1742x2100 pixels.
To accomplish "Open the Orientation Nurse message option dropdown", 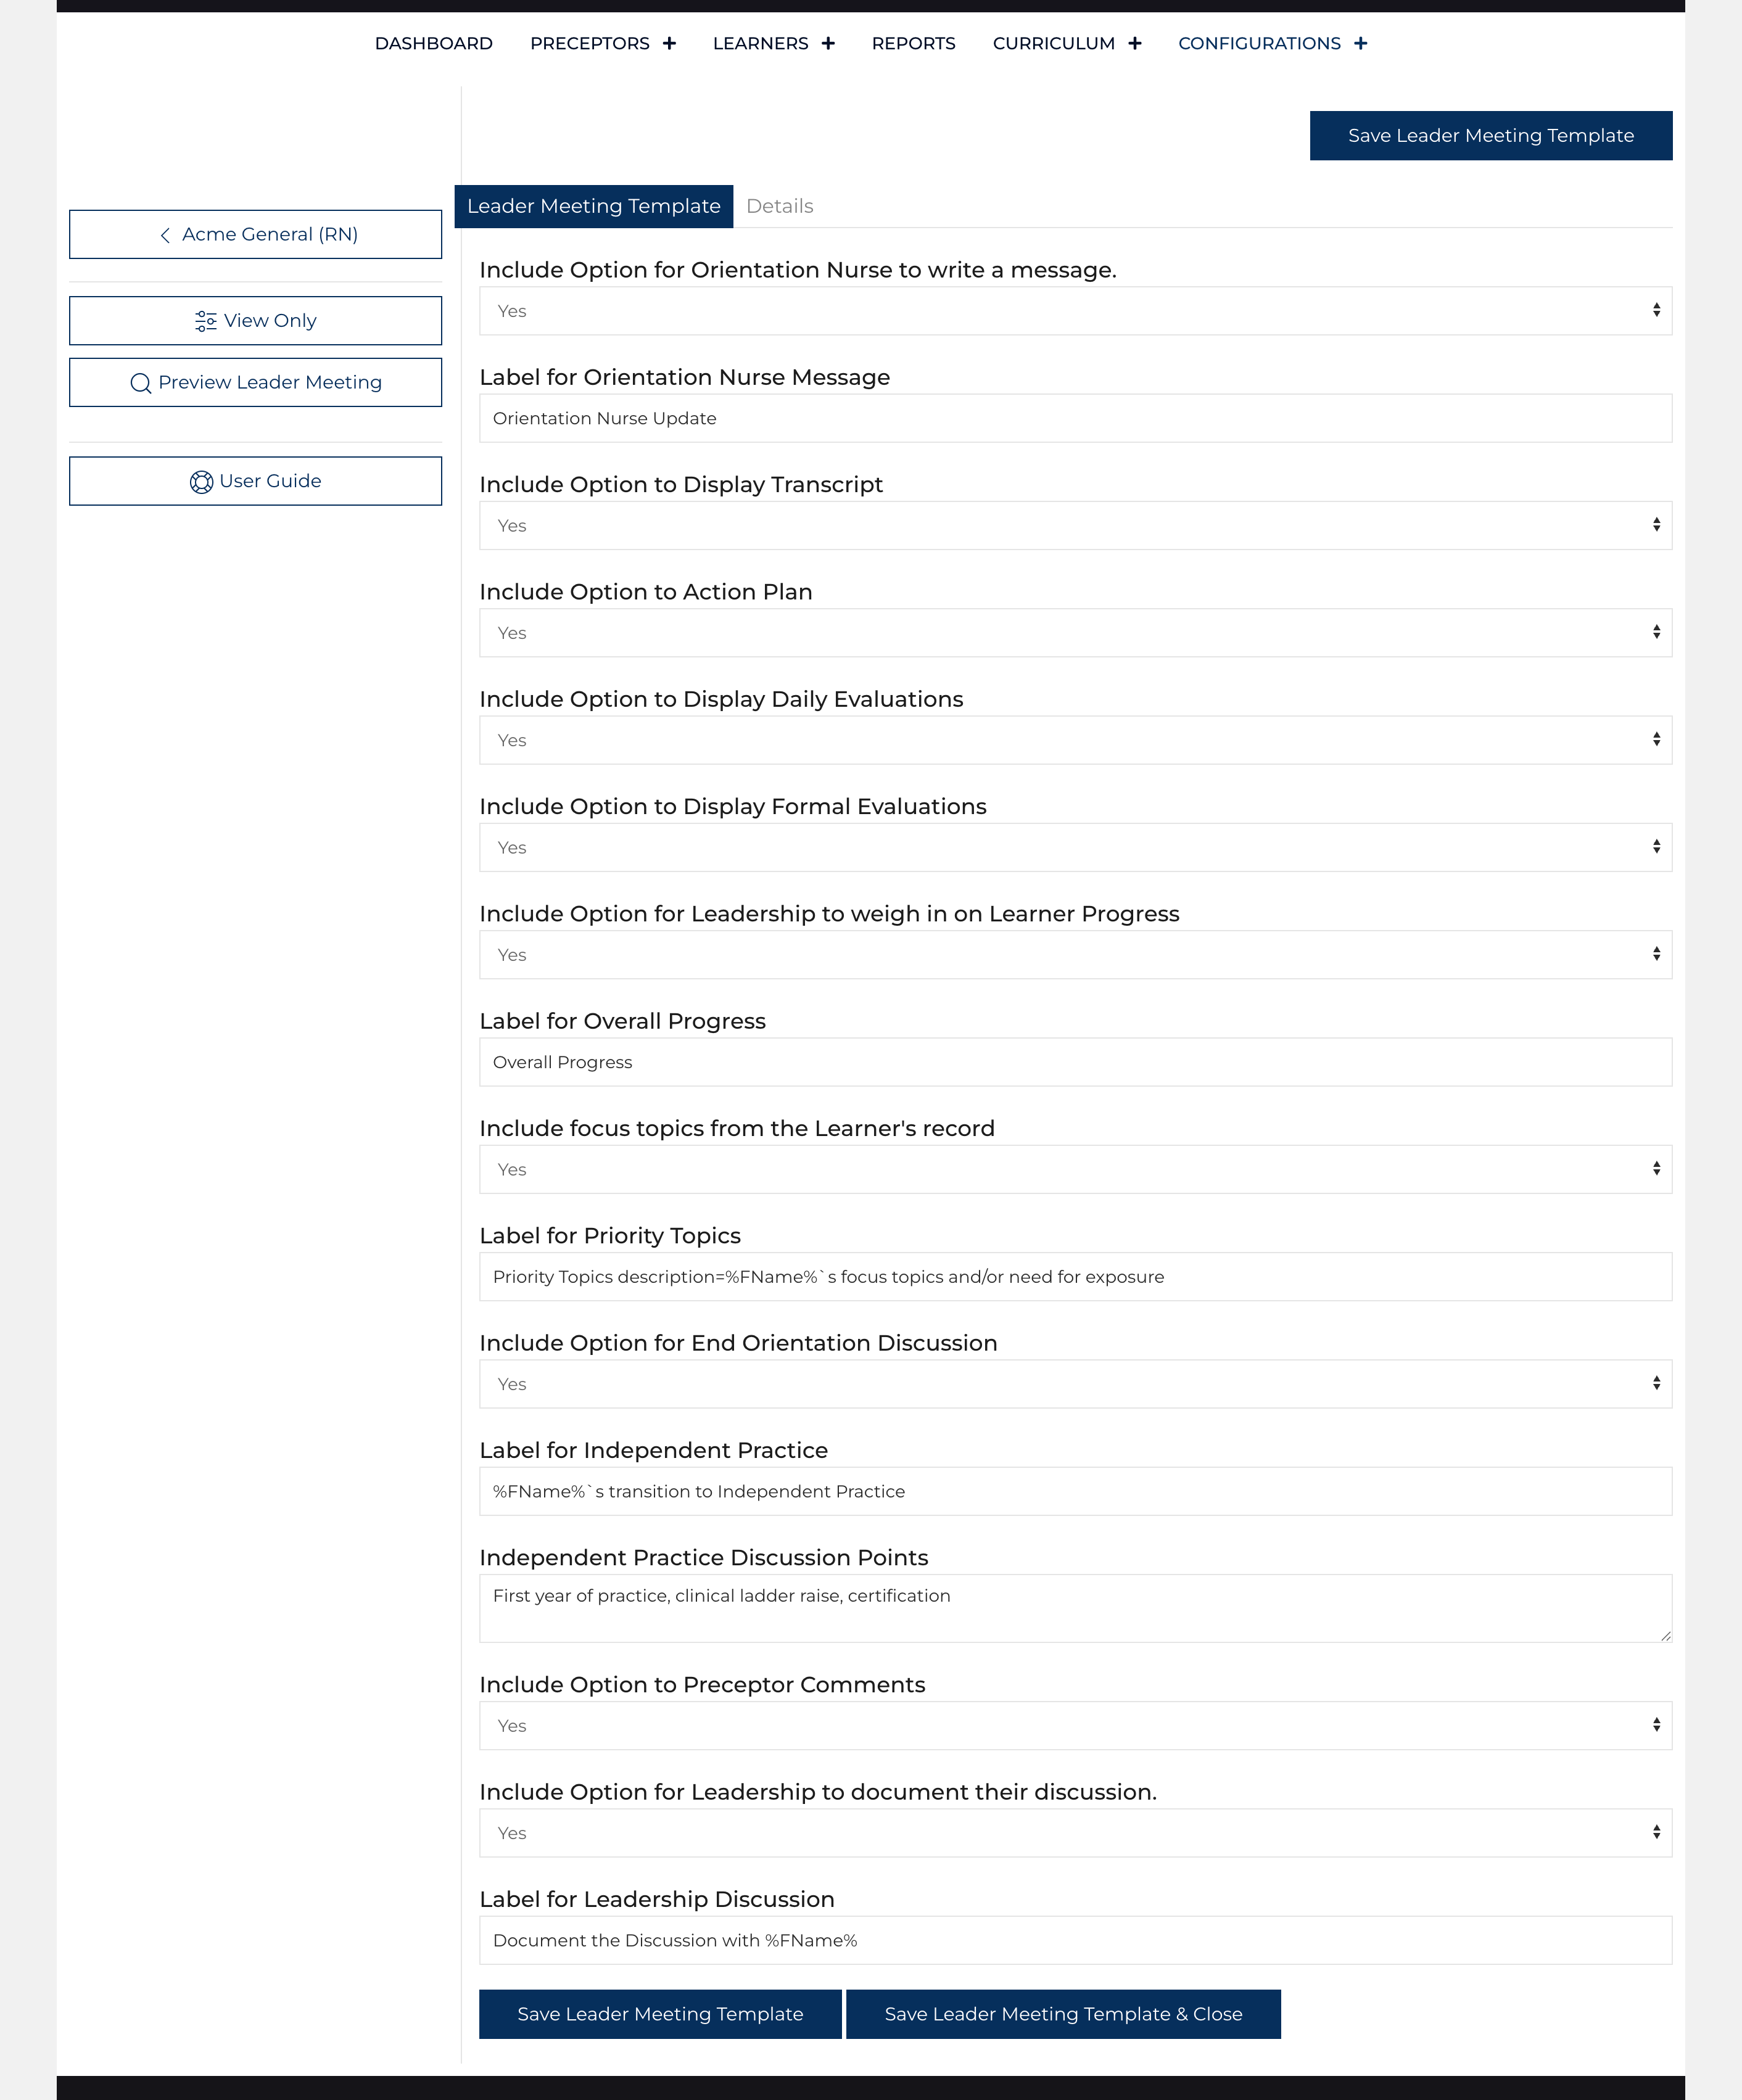I will pos(1074,311).
